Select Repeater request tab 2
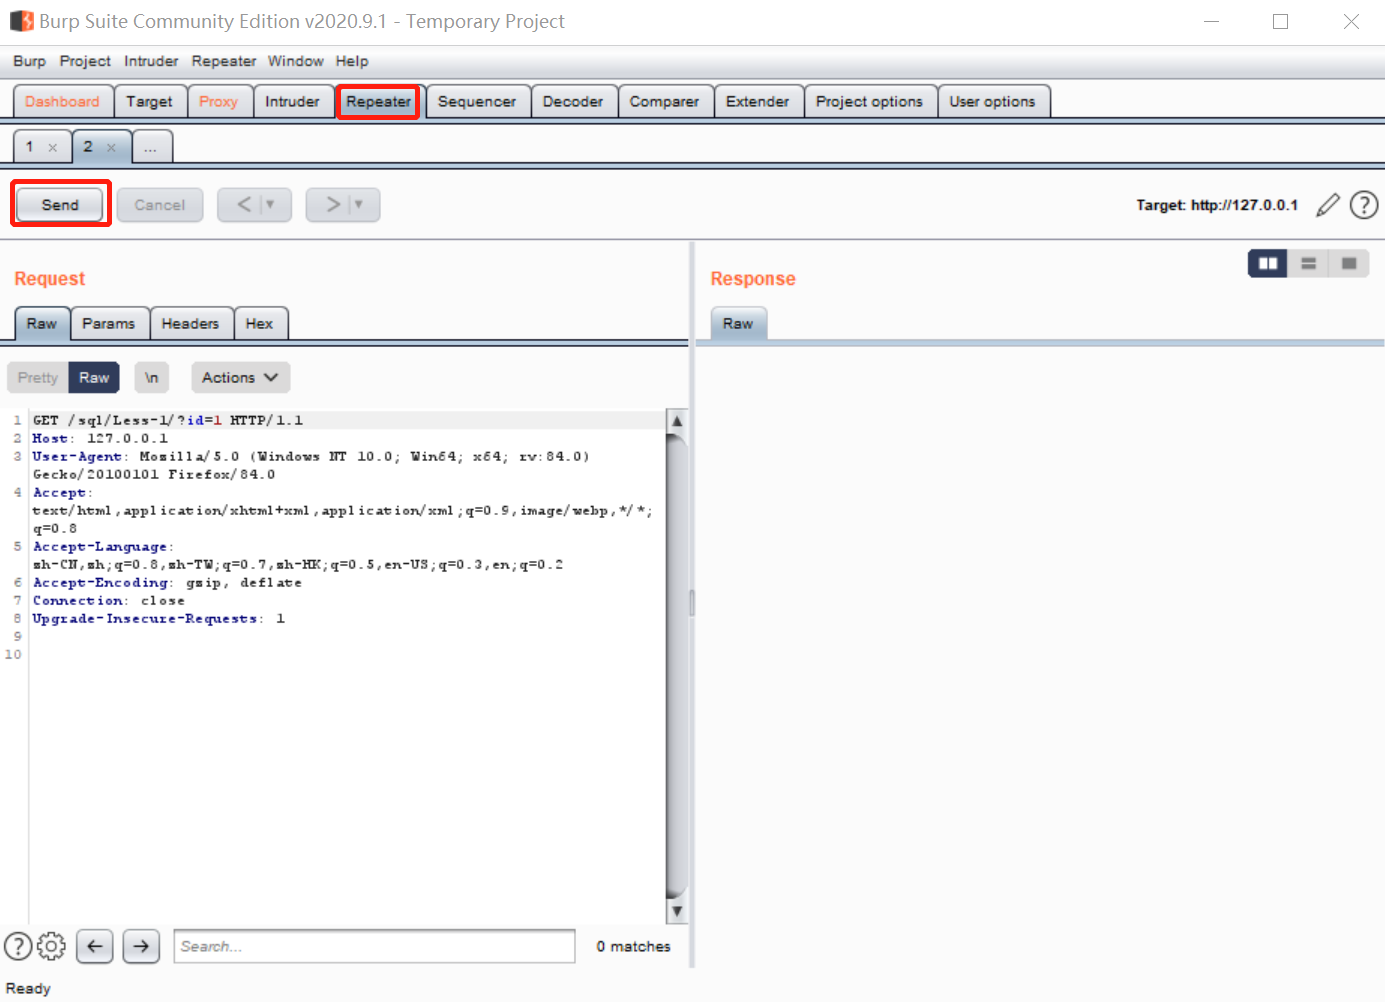 [88, 147]
